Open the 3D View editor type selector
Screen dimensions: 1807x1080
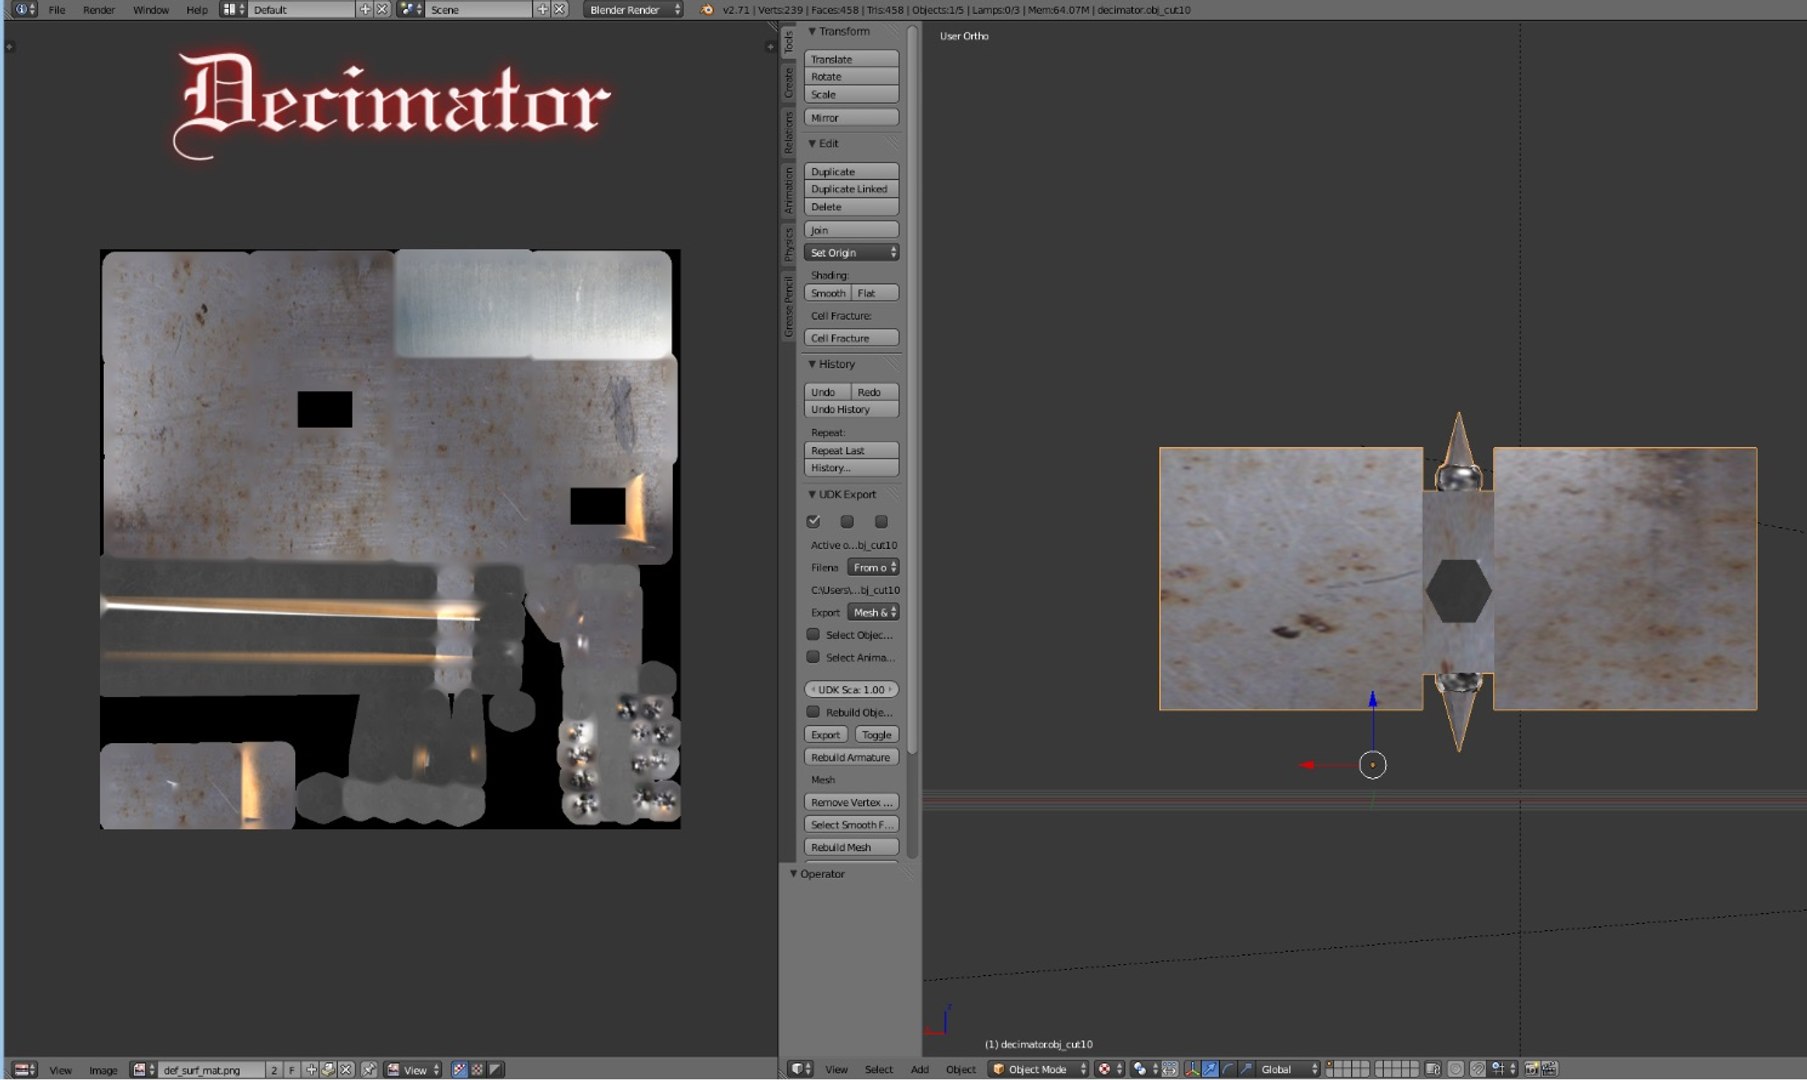(x=800, y=1069)
